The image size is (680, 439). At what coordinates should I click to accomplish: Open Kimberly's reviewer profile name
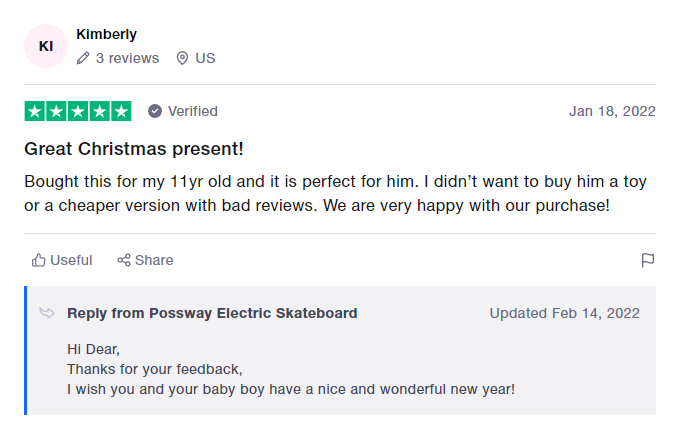point(106,34)
